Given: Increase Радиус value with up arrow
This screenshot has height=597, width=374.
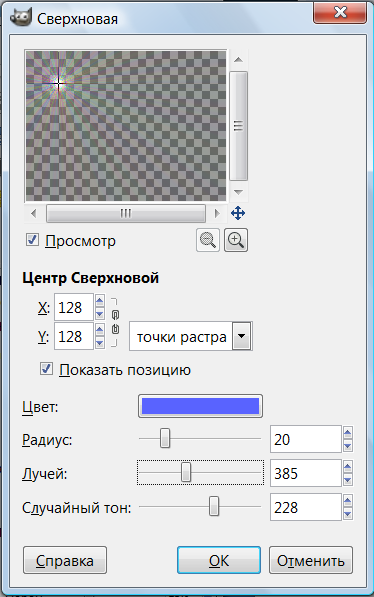Looking at the screenshot, I should (x=347, y=433).
